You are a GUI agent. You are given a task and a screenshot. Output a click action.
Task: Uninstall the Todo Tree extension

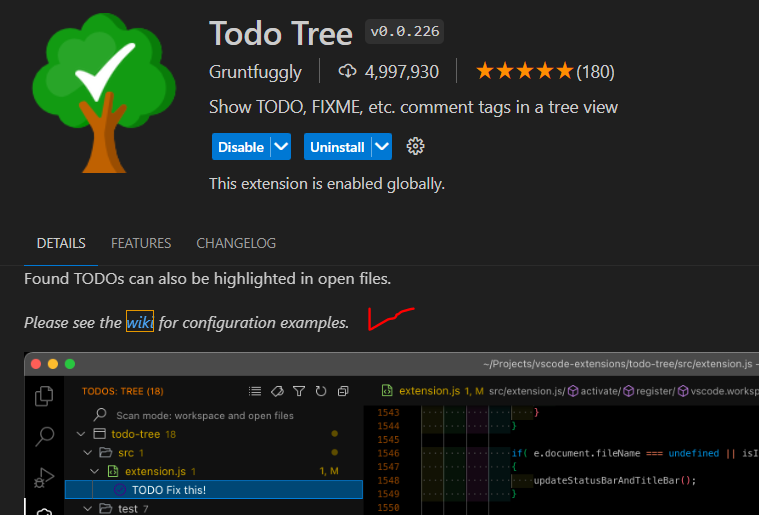click(337, 147)
